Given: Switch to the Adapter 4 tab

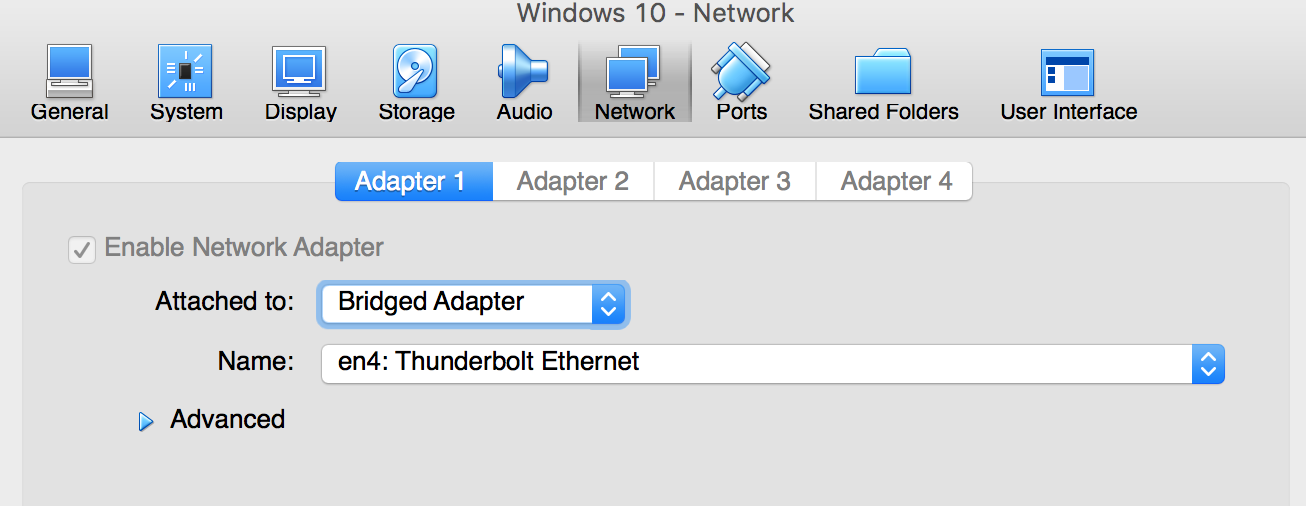Looking at the screenshot, I should pos(896,181).
